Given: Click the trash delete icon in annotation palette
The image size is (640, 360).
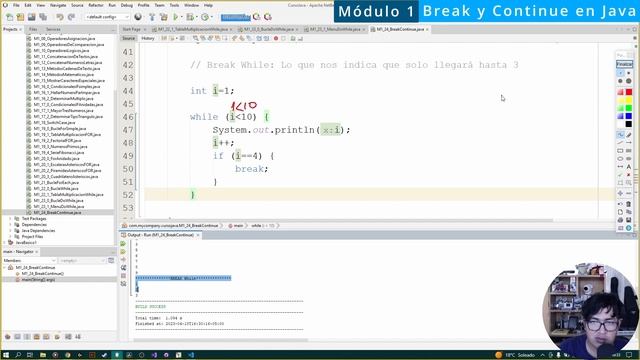Looking at the screenshot, I should (629, 204).
